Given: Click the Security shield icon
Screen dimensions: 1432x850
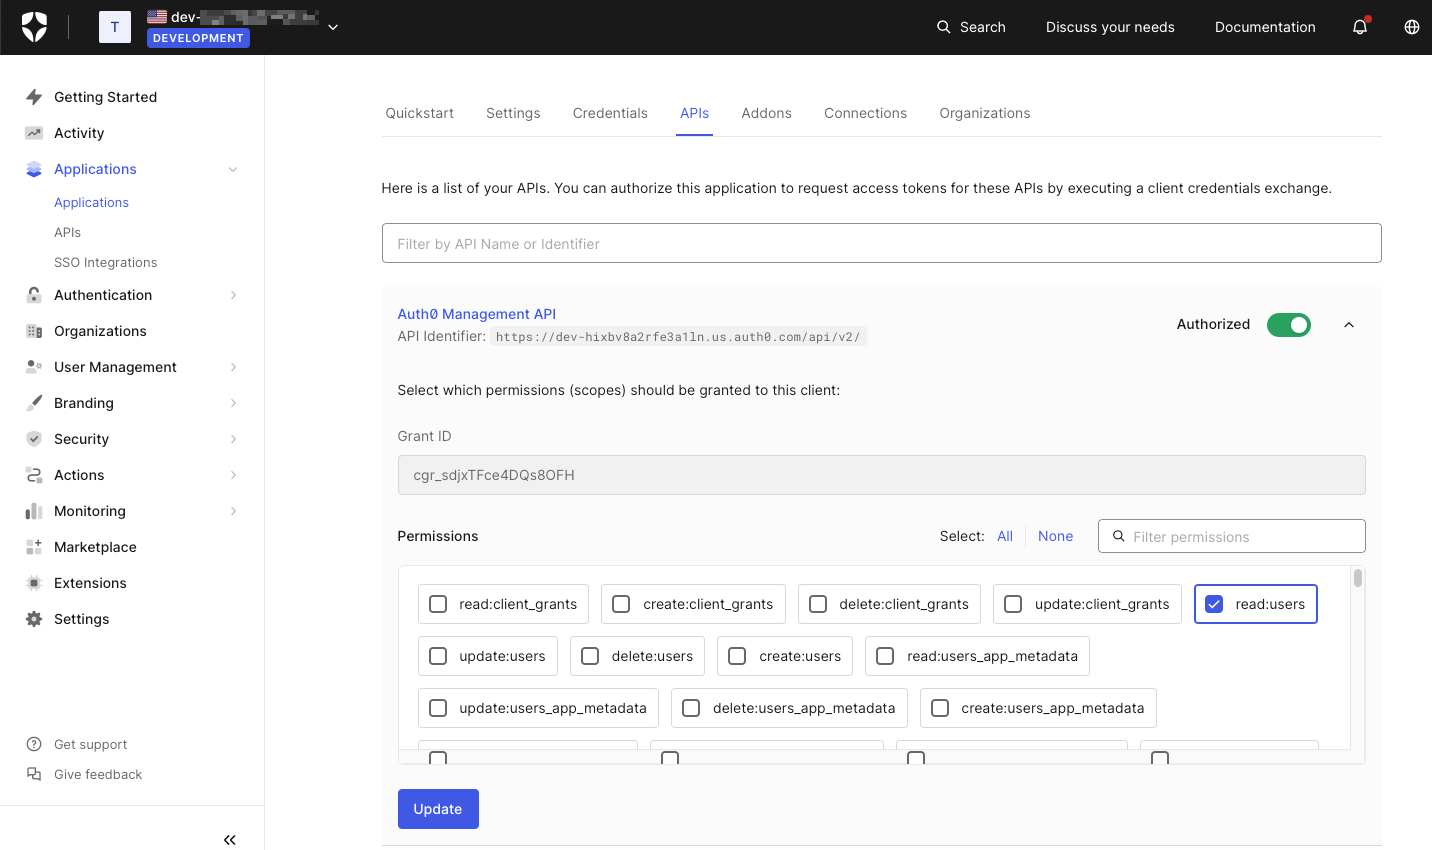Looking at the screenshot, I should pos(34,439).
